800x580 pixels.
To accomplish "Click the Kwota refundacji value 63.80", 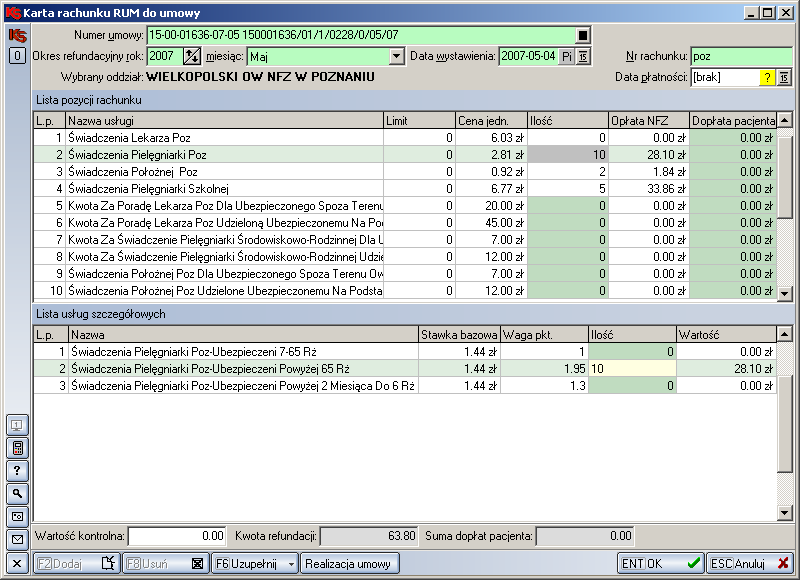I will (369, 536).
